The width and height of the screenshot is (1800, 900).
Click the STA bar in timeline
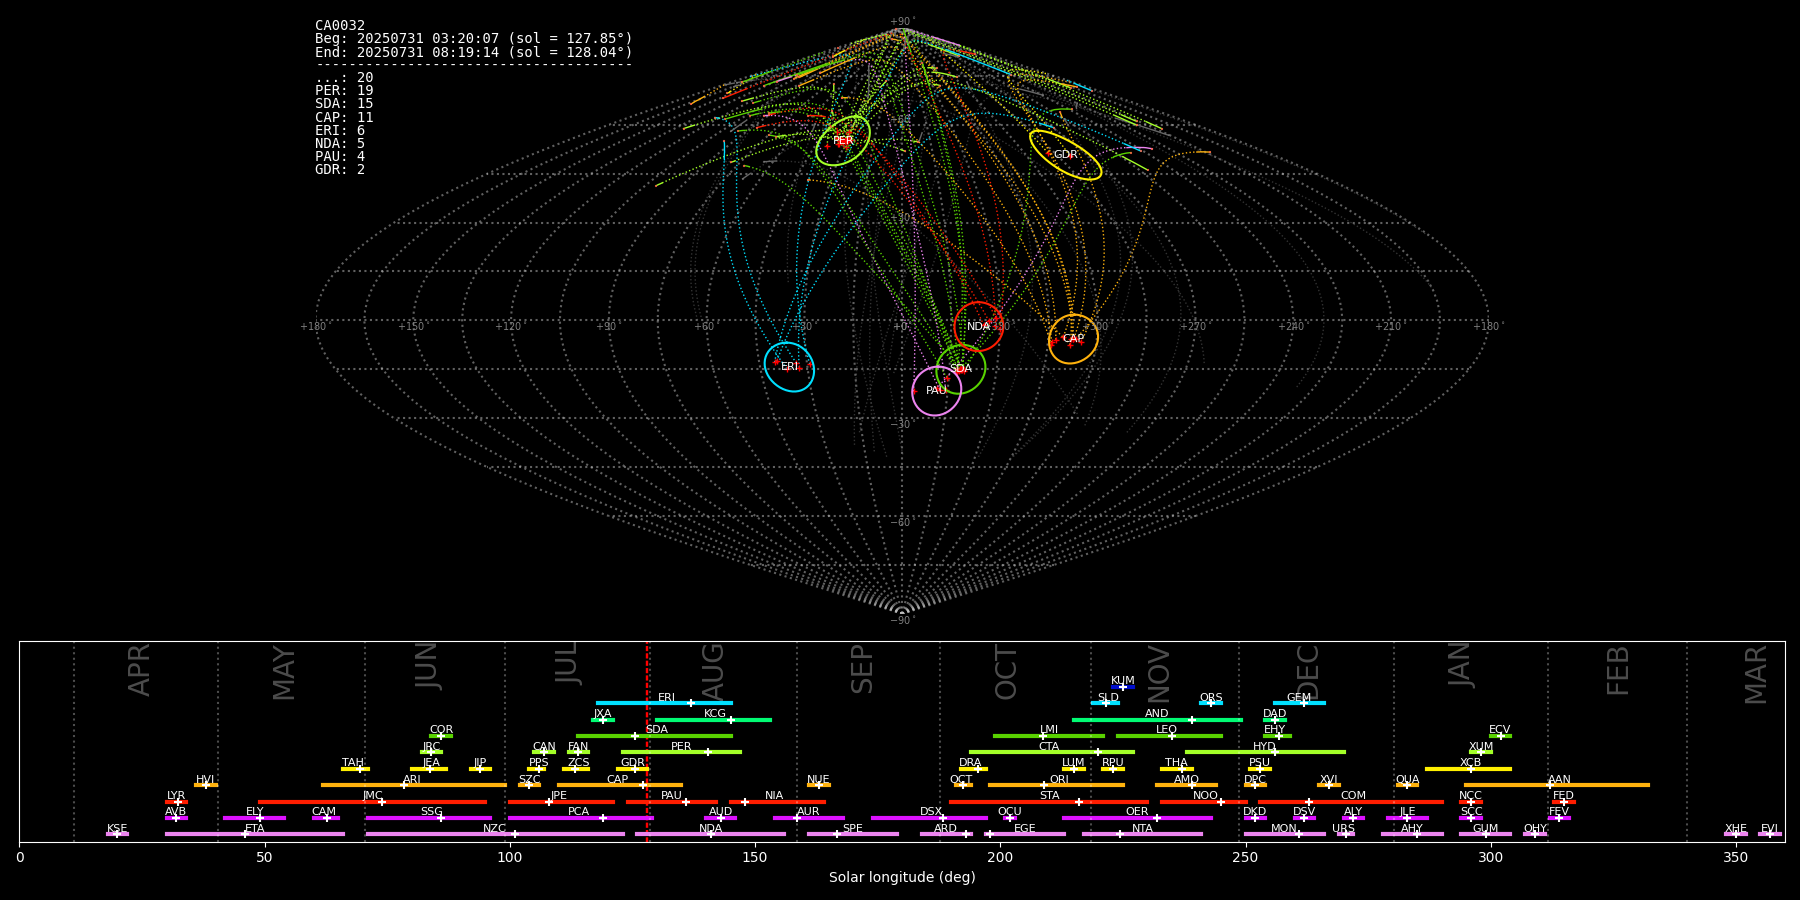click(1049, 801)
